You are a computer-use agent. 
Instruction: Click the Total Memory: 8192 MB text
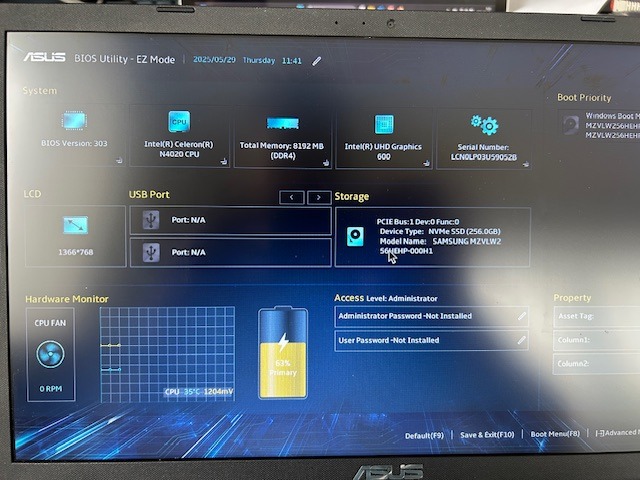click(x=282, y=146)
